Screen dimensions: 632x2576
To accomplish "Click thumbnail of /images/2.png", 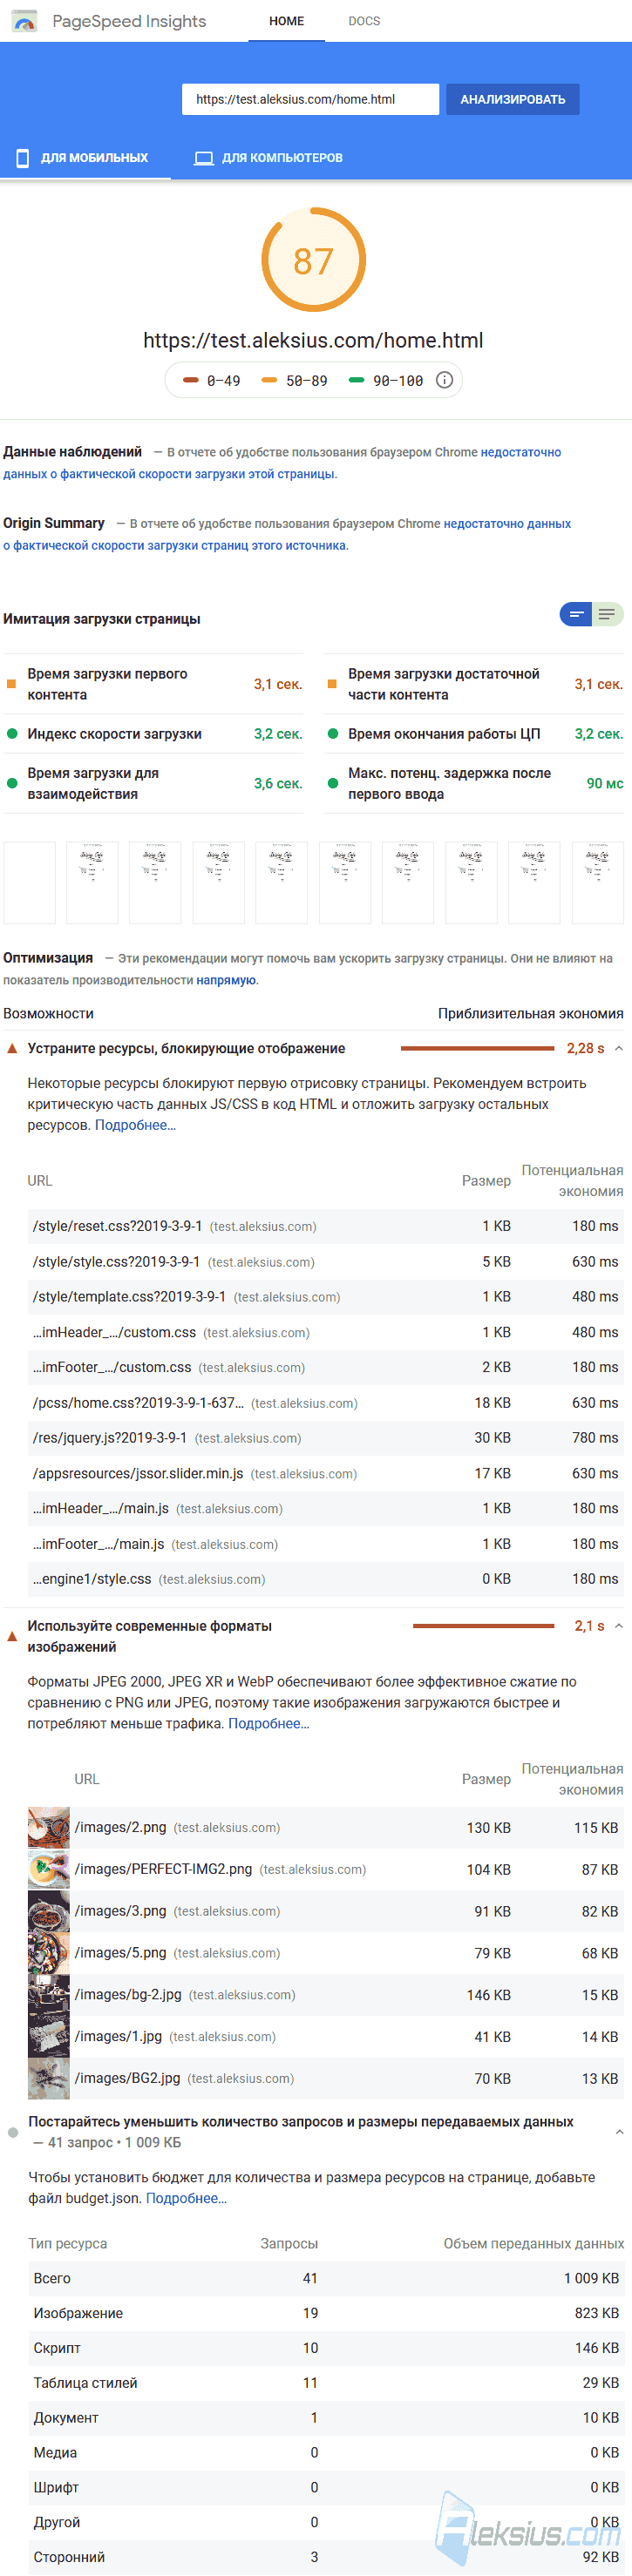I will (49, 1827).
